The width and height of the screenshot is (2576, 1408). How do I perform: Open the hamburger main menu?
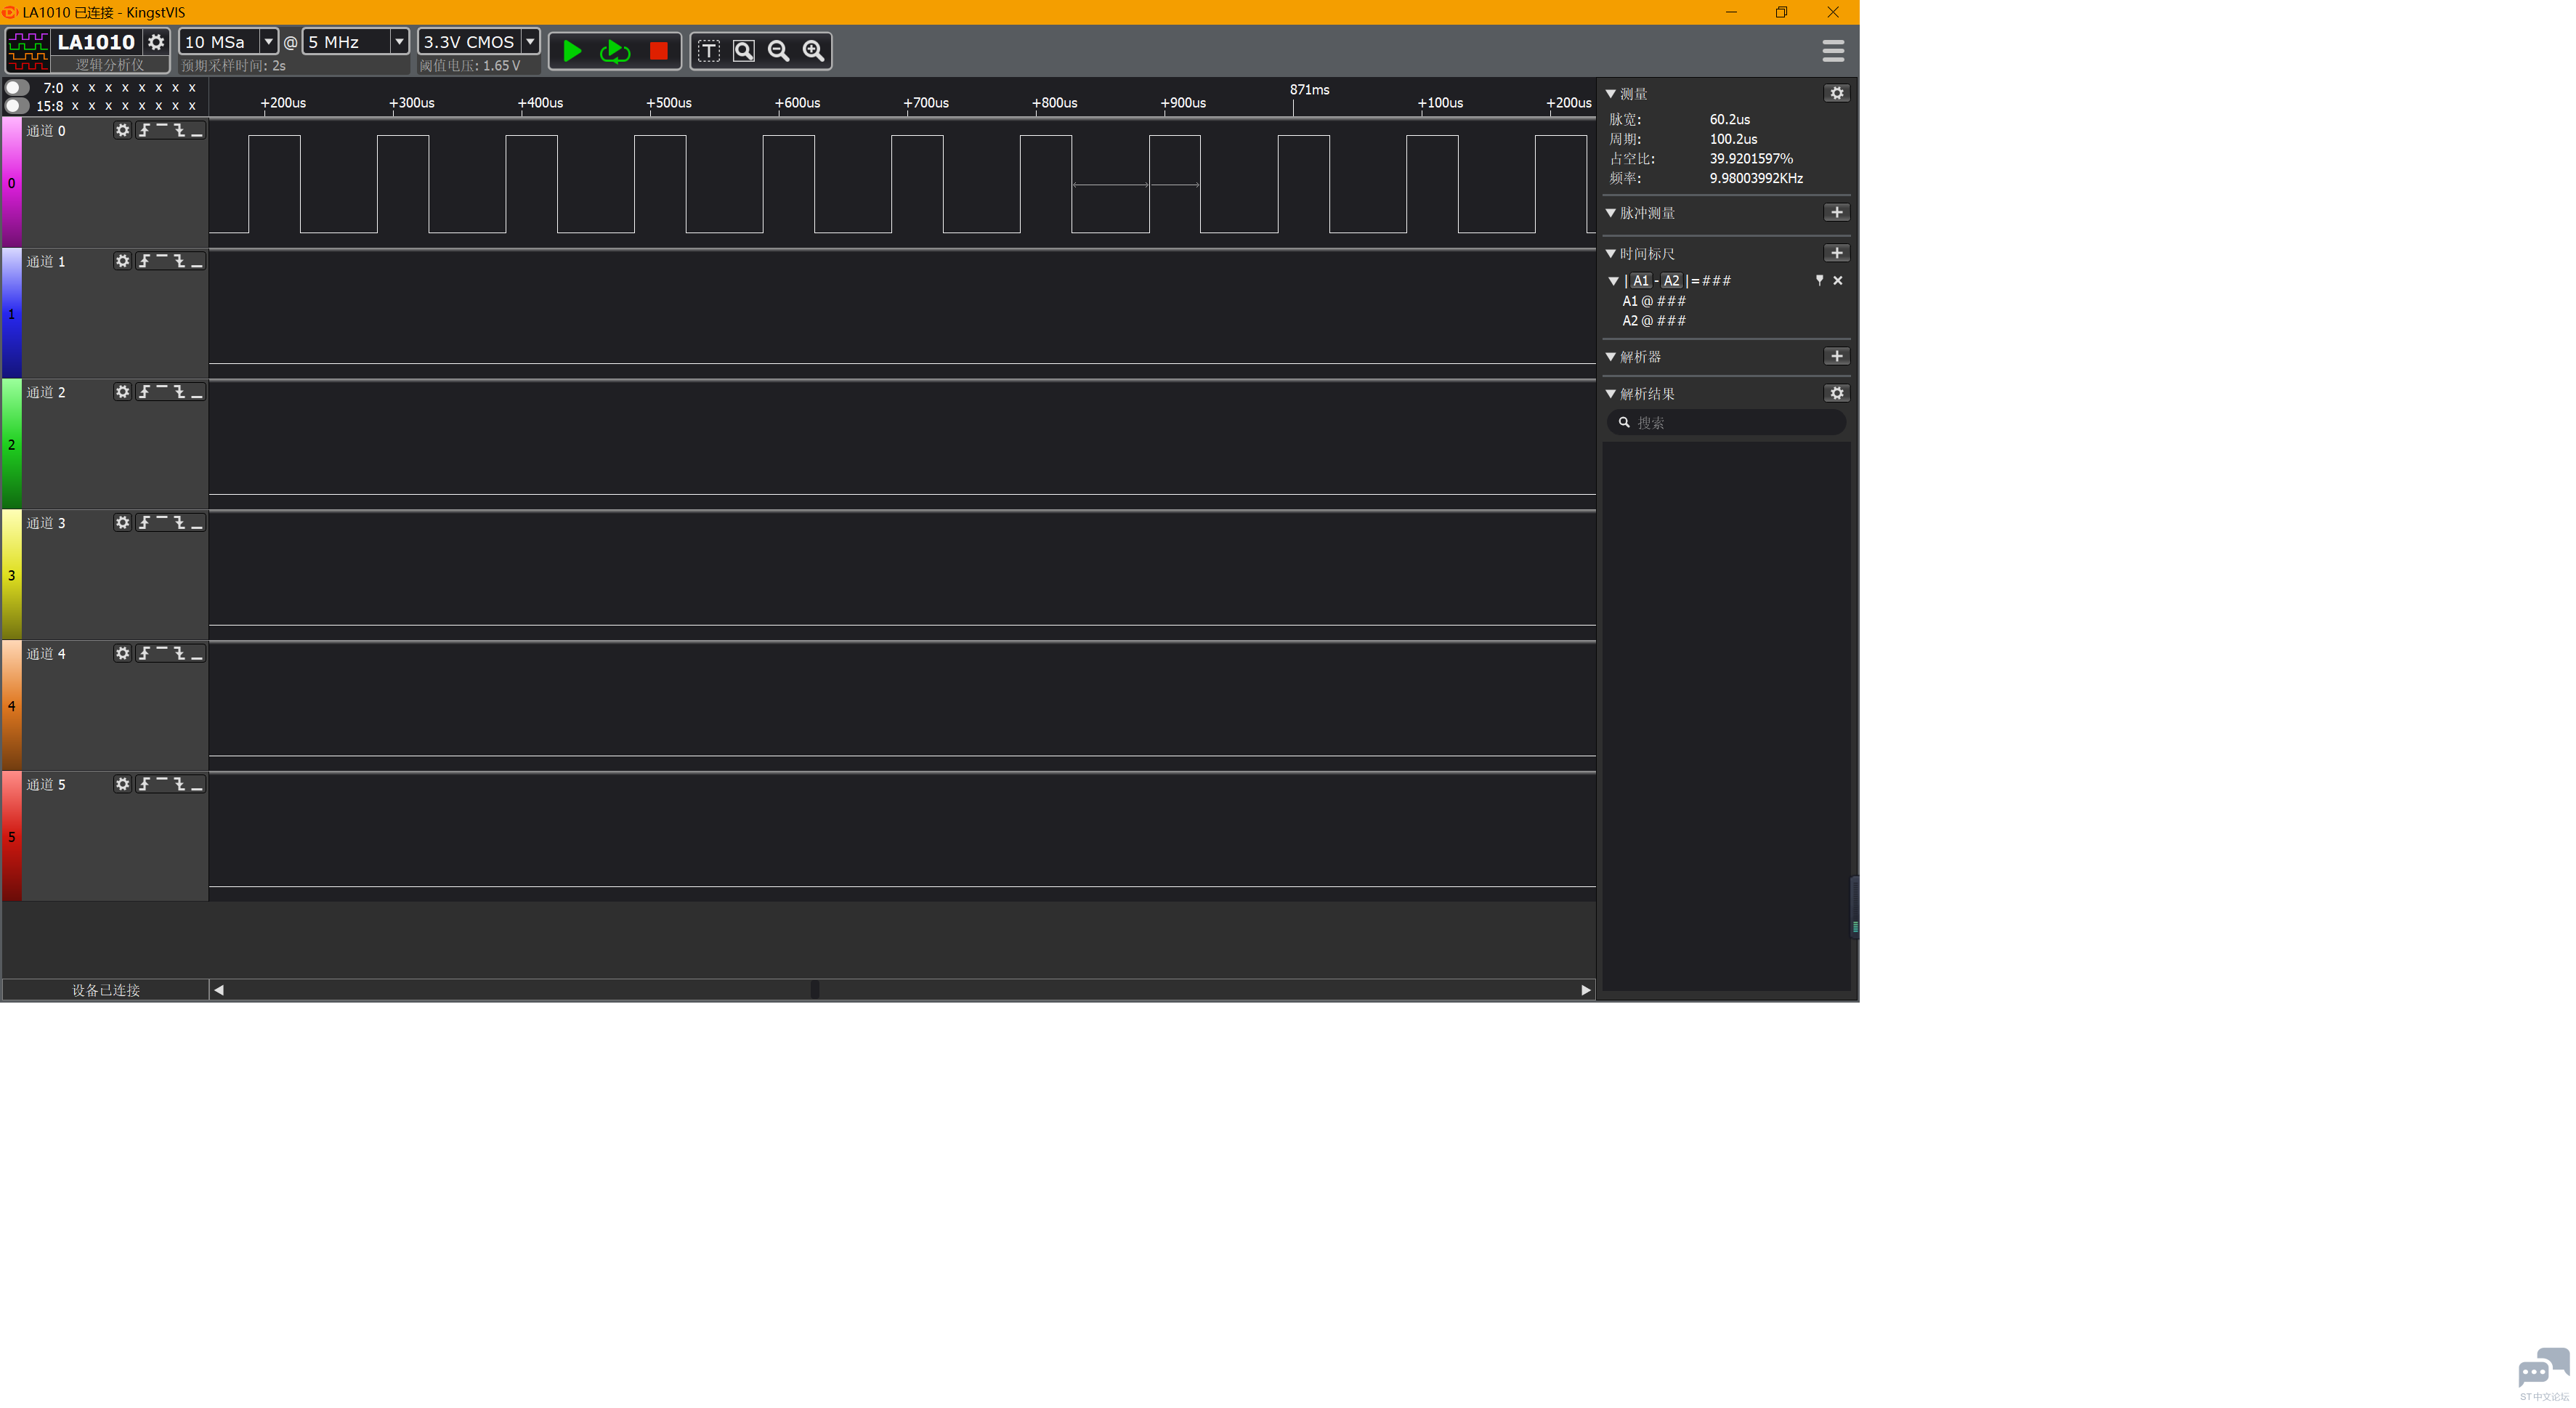(x=1833, y=51)
